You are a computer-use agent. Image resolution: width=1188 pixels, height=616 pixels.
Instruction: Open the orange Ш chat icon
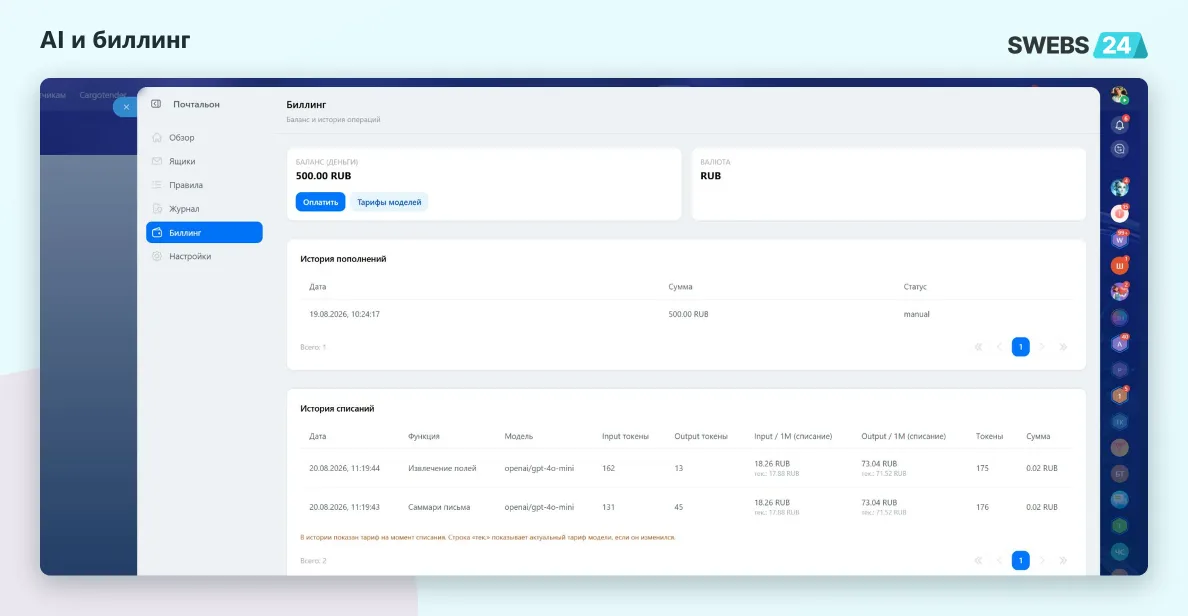1119,266
